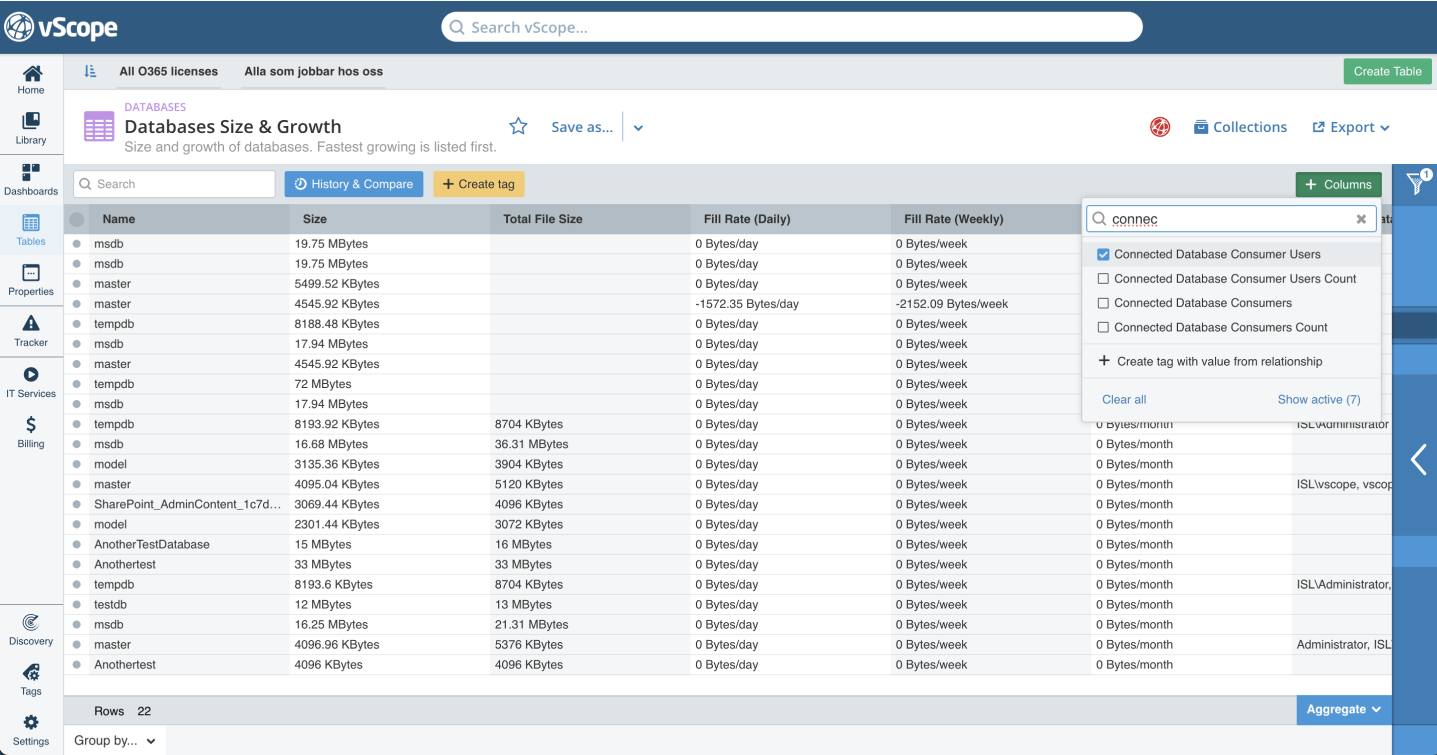Click the Search vScope field
The image size is (1437, 755).
click(x=792, y=27)
